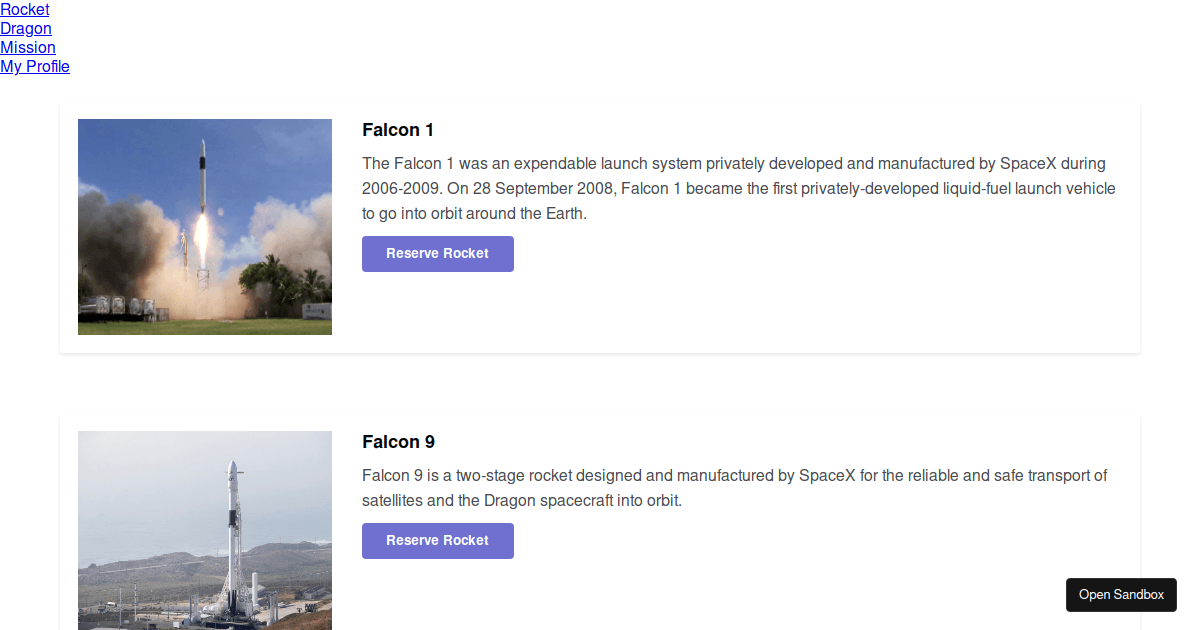Reserve the Falcon 1 rocket
This screenshot has height=630, width=1200.
pos(438,254)
